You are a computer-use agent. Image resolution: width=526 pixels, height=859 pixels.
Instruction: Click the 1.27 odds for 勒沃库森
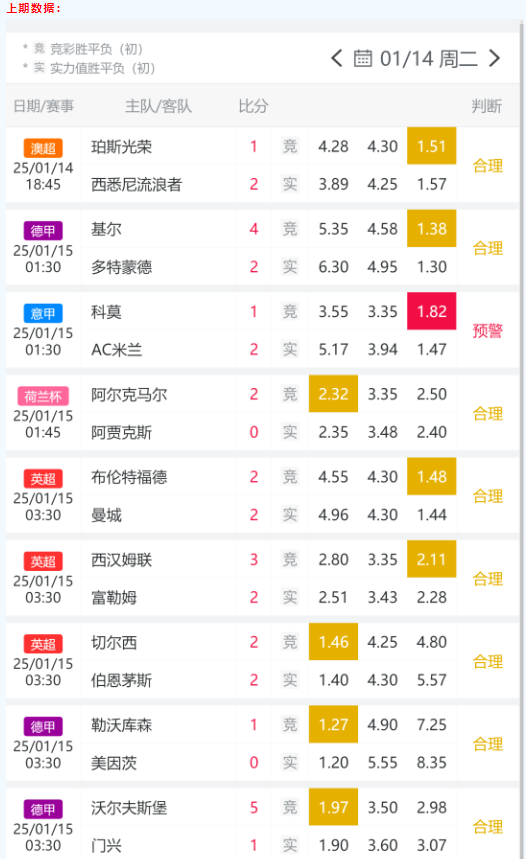coord(333,724)
